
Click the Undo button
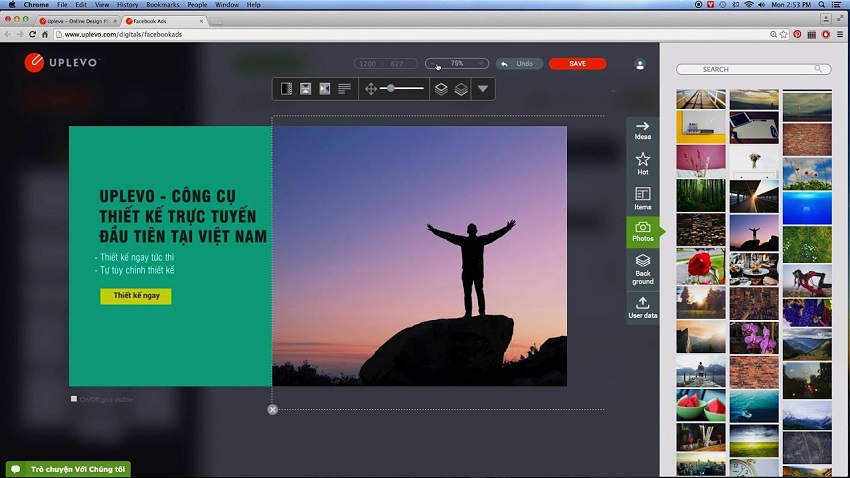pyautogui.click(x=519, y=64)
